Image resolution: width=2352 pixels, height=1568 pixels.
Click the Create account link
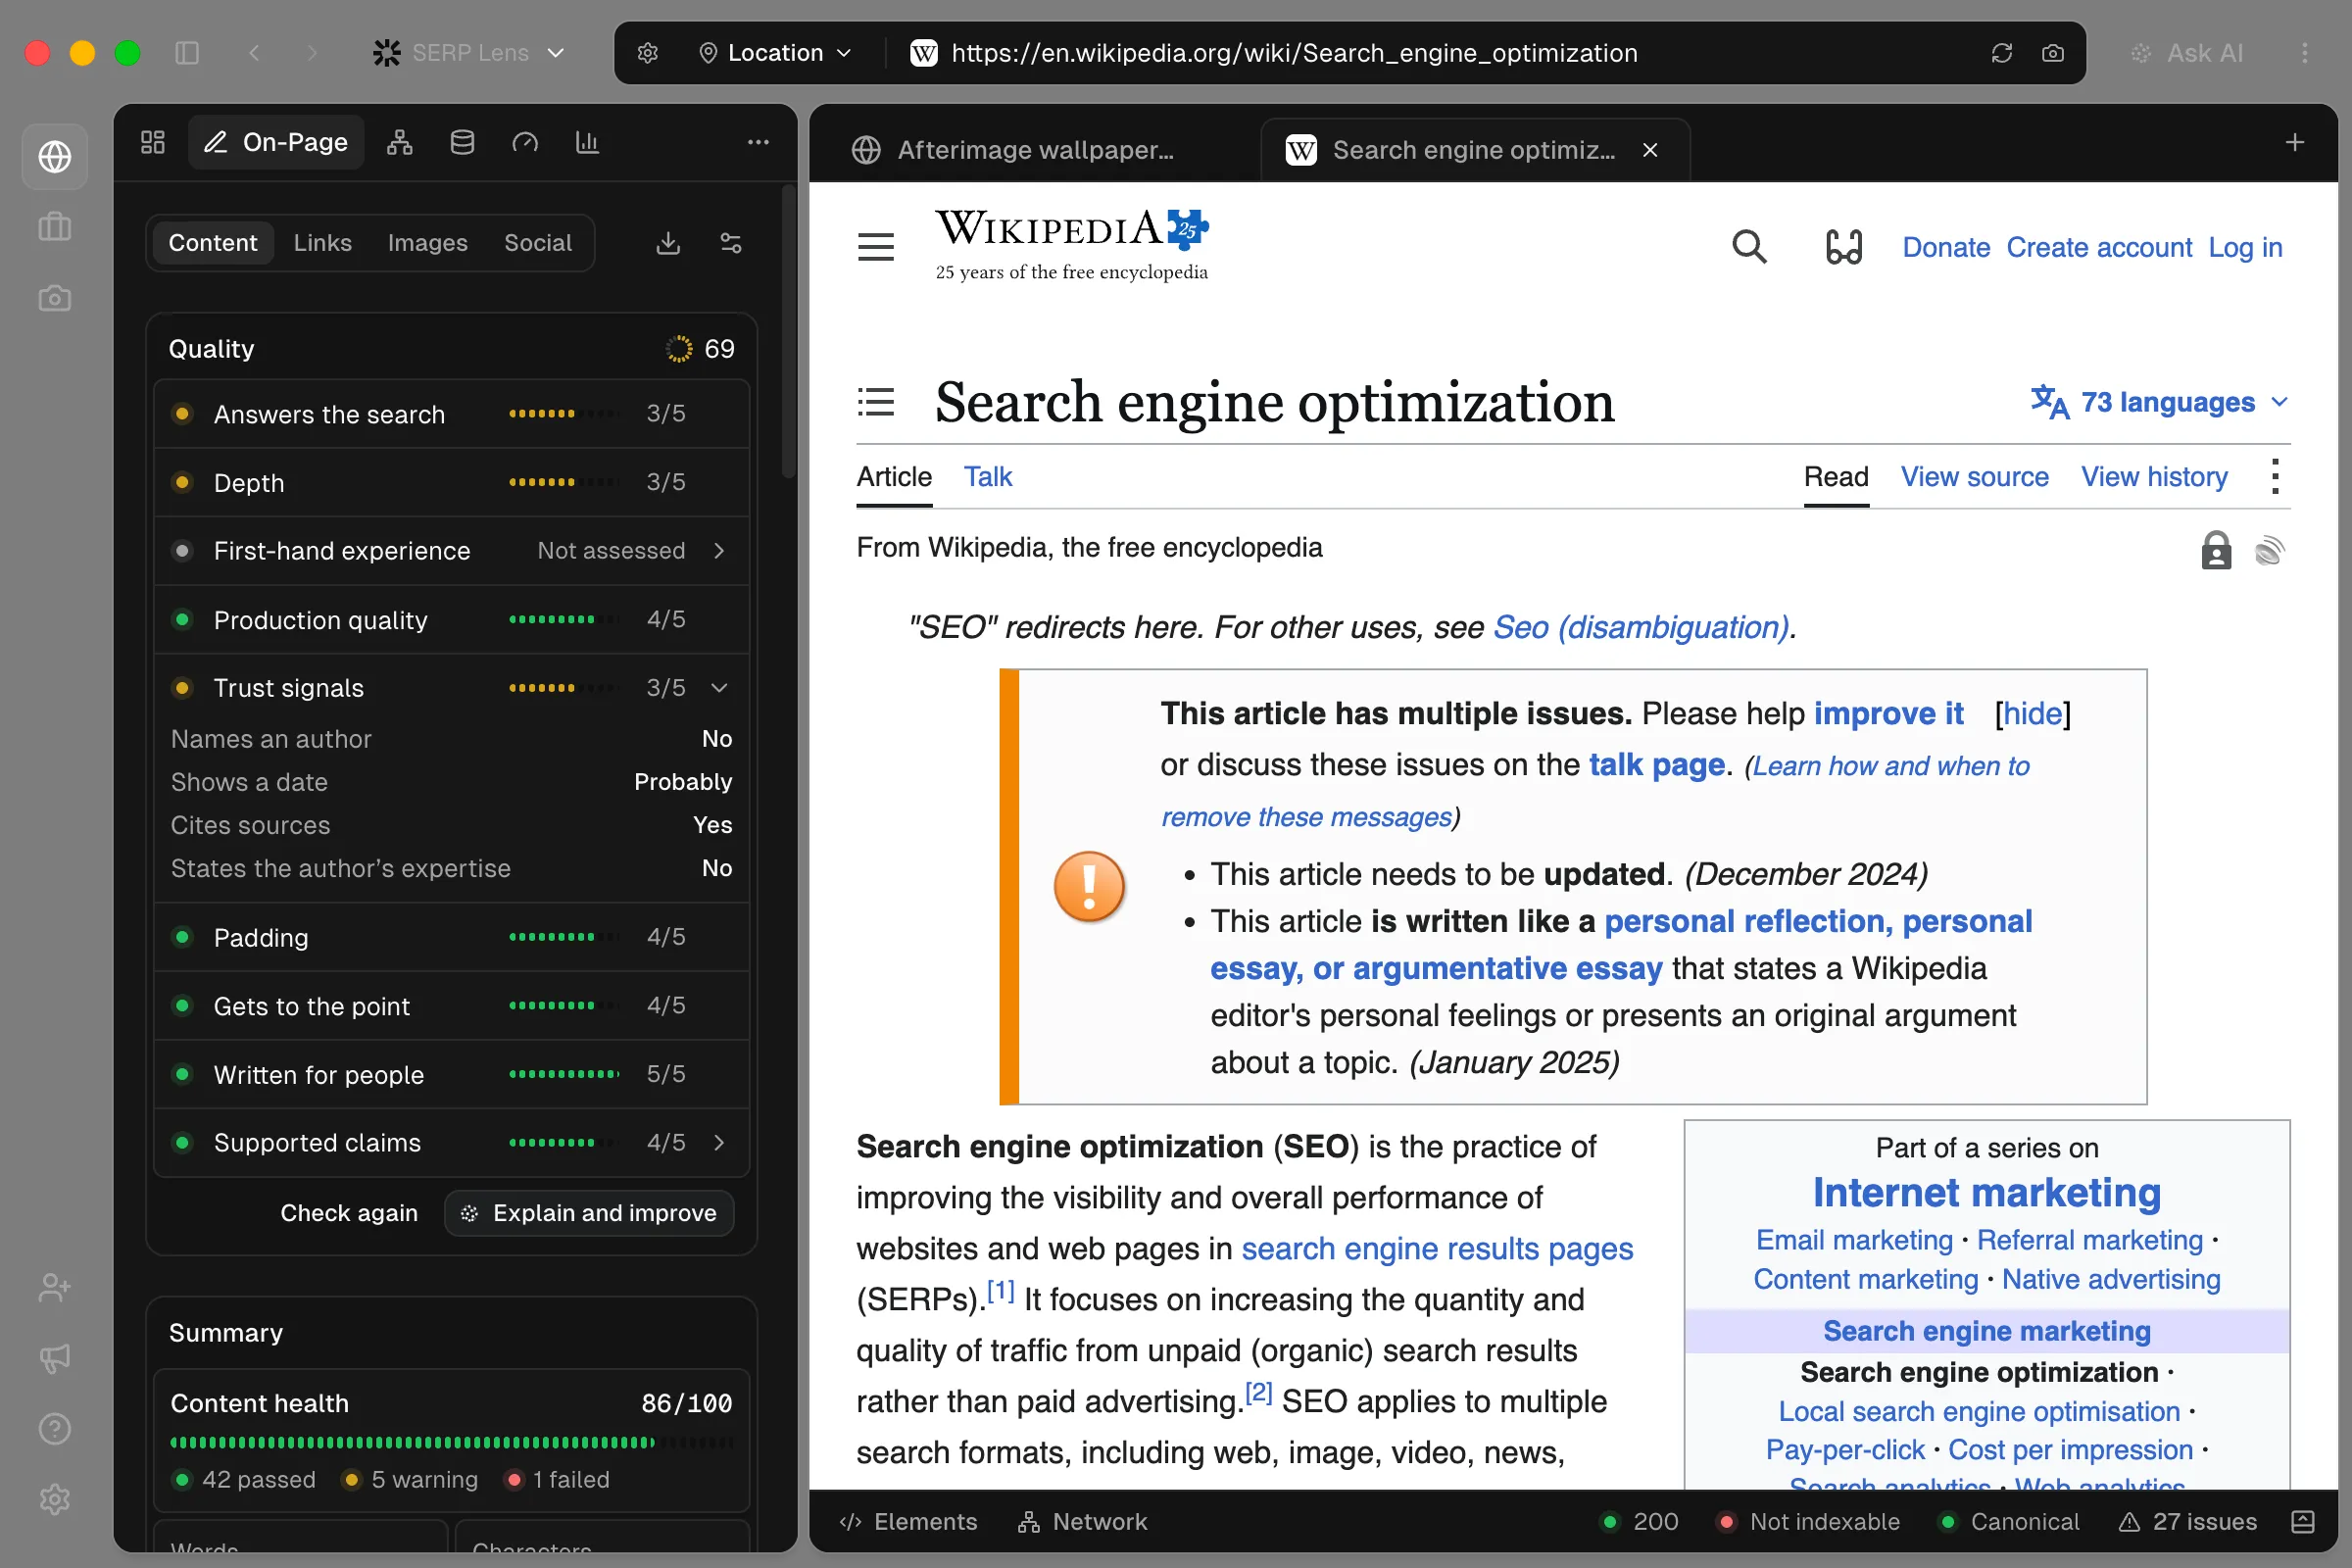(2099, 247)
